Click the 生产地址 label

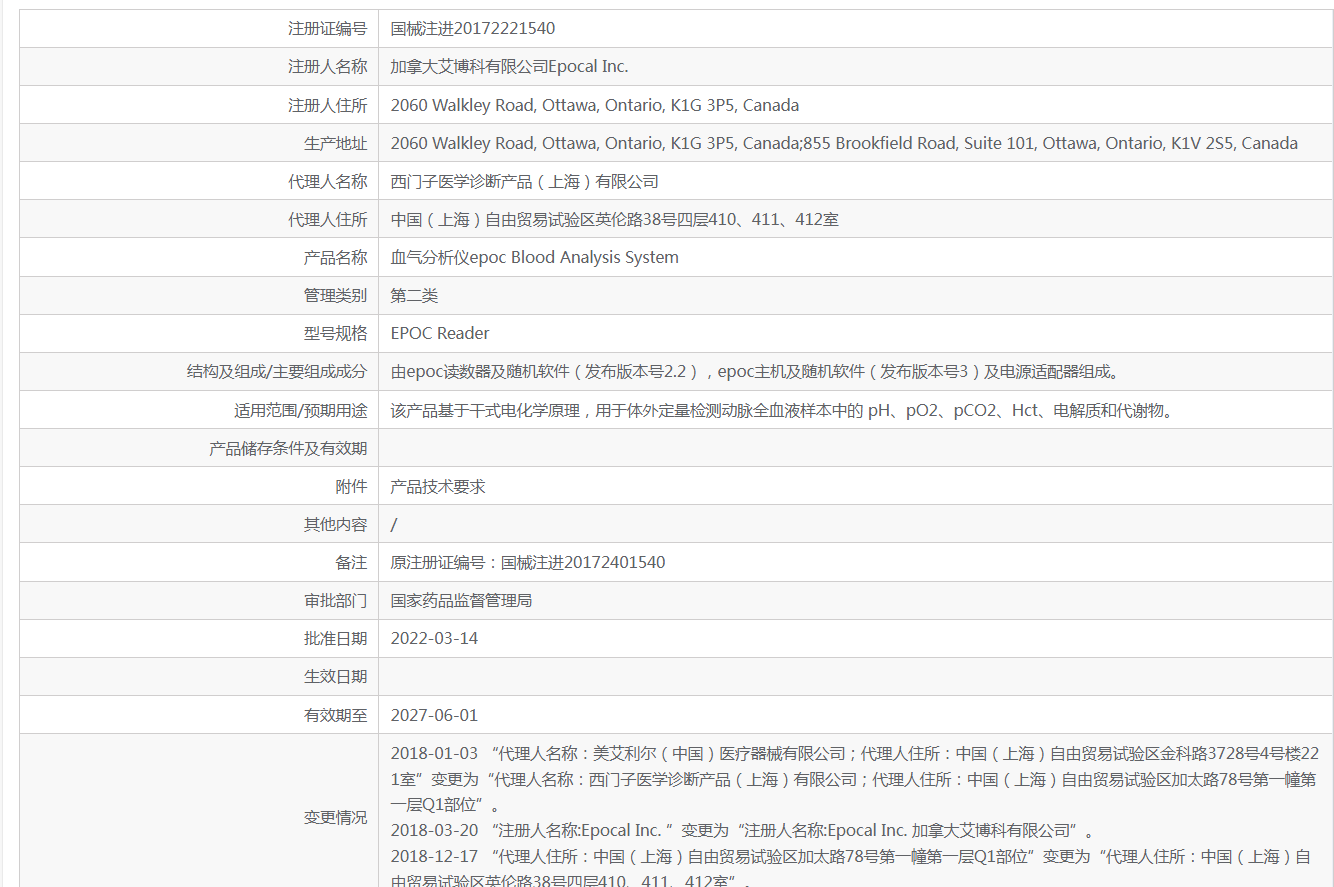(335, 143)
